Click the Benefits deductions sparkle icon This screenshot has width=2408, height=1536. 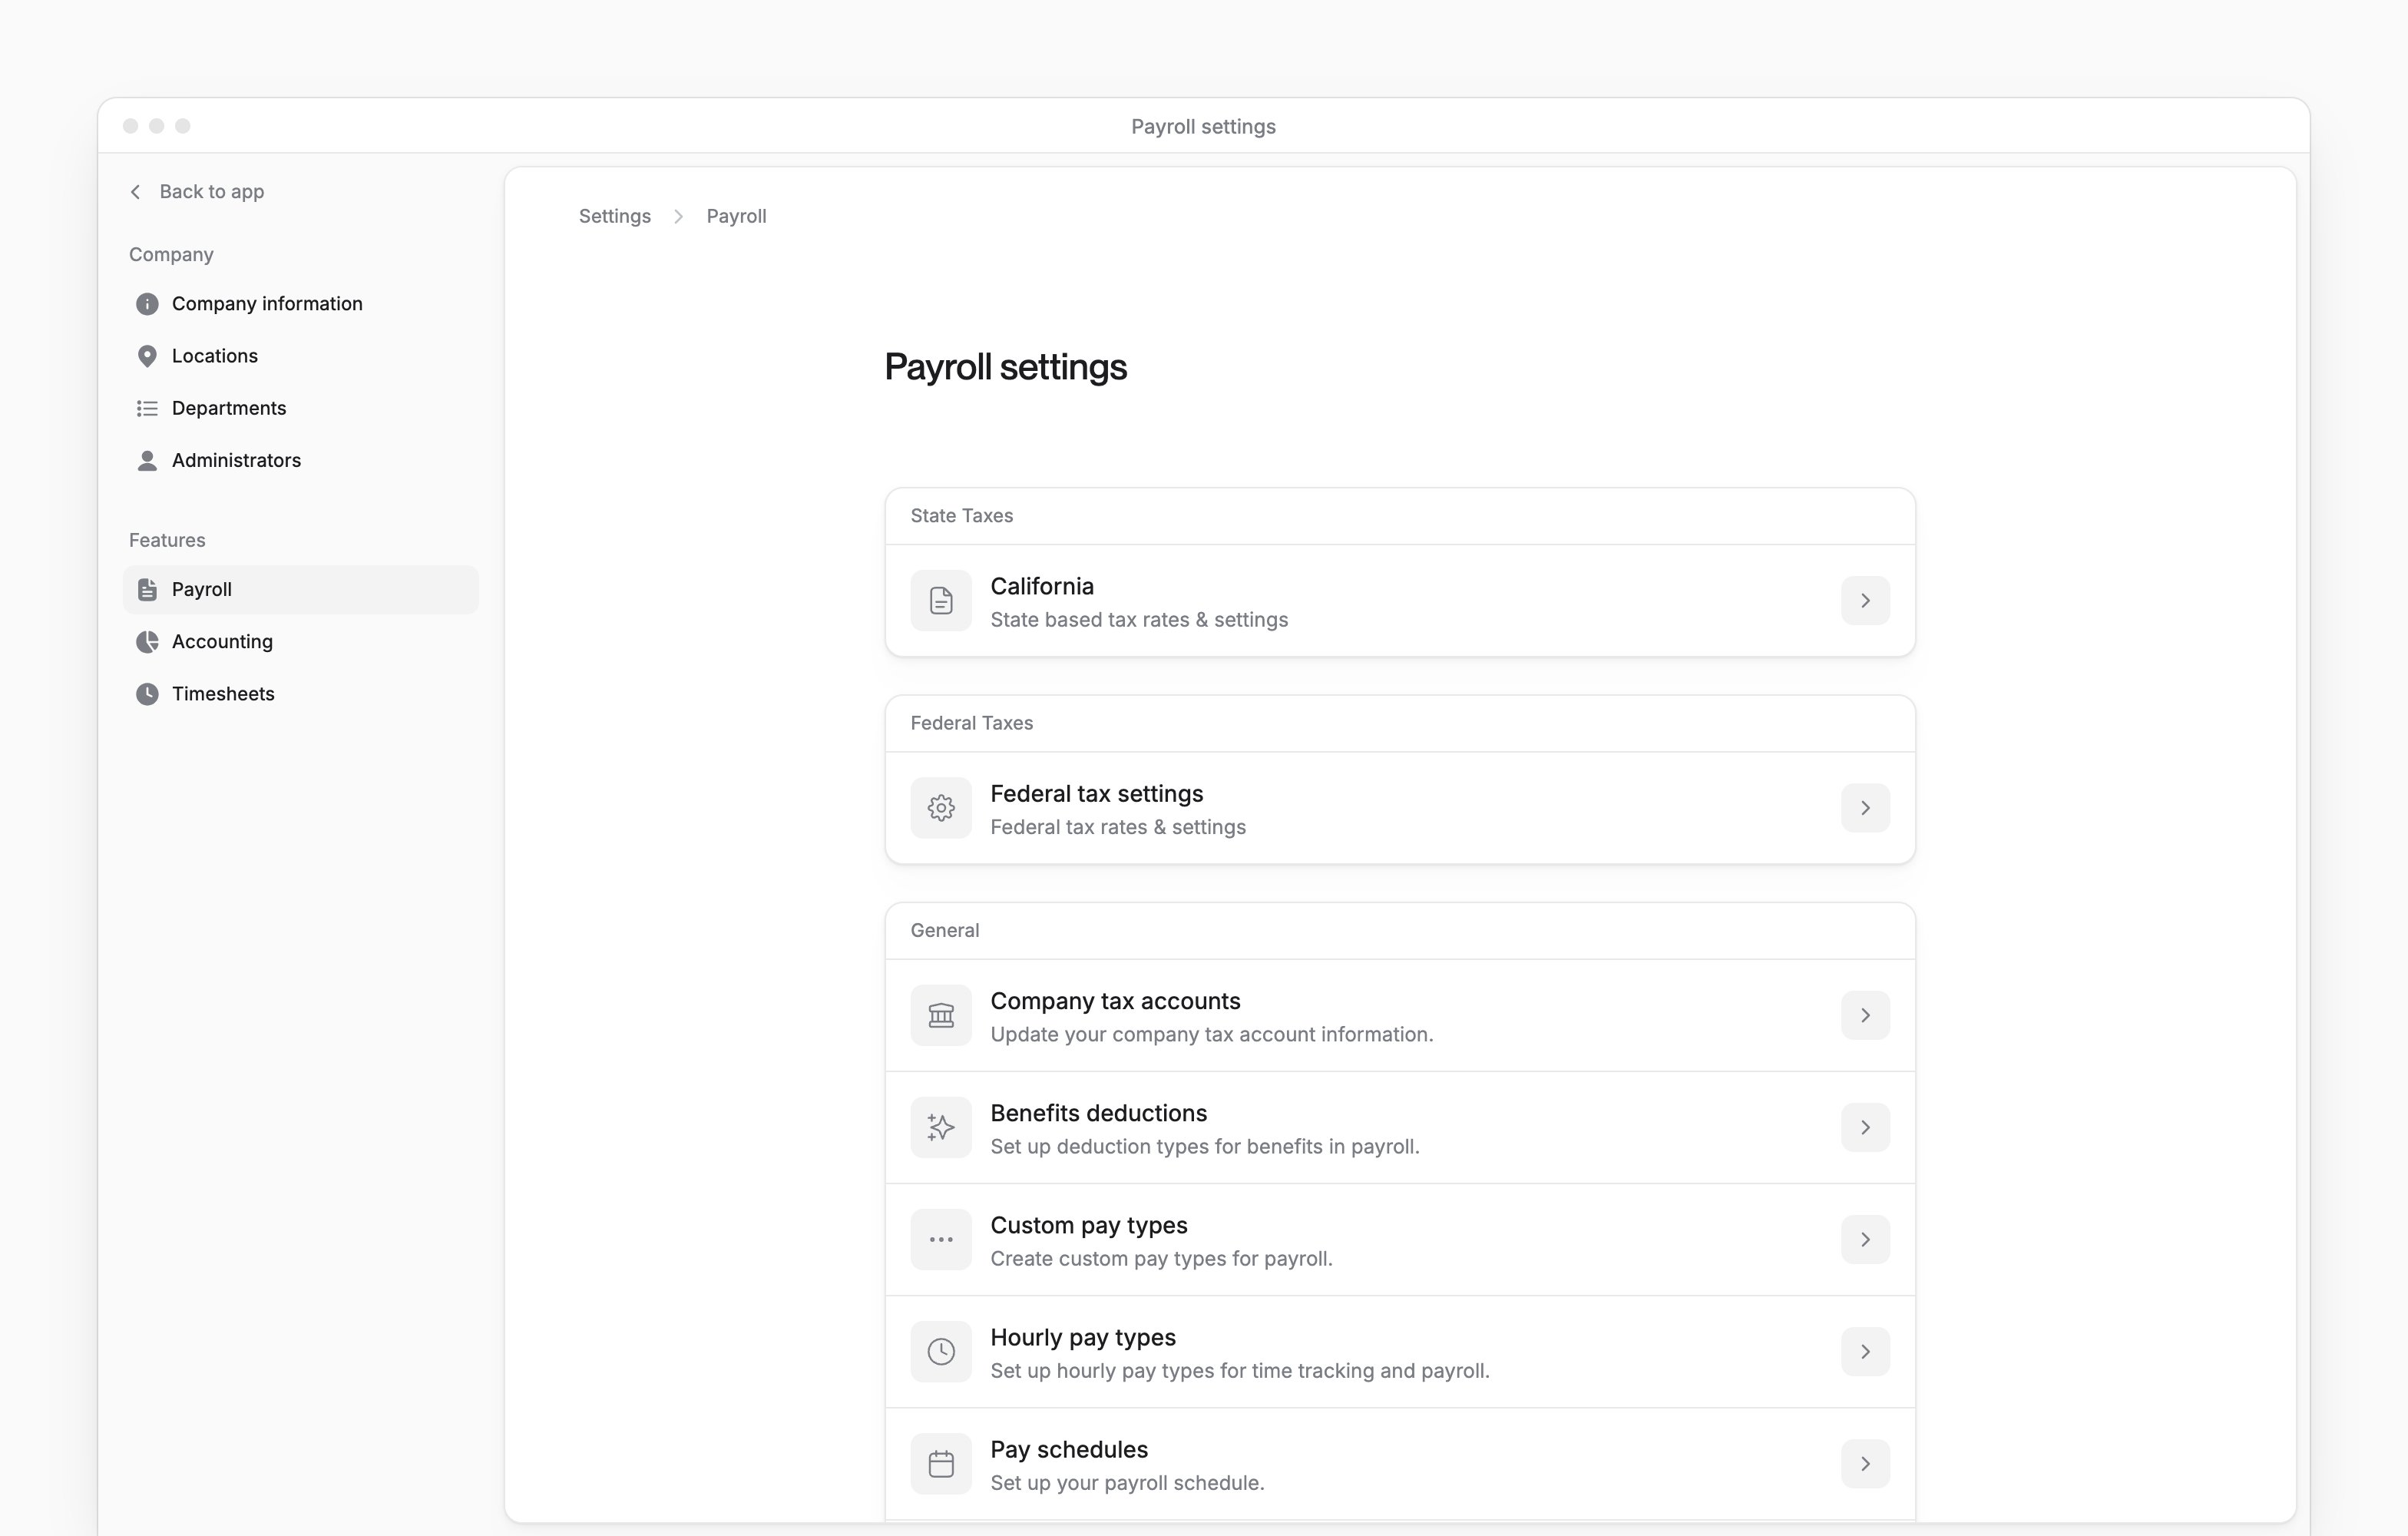(x=941, y=1127)
